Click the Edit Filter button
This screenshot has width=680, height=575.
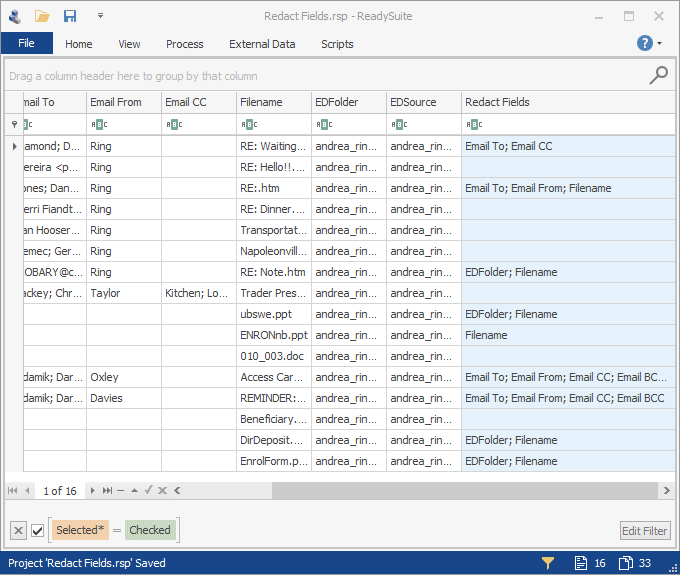(x=644, y=531)
